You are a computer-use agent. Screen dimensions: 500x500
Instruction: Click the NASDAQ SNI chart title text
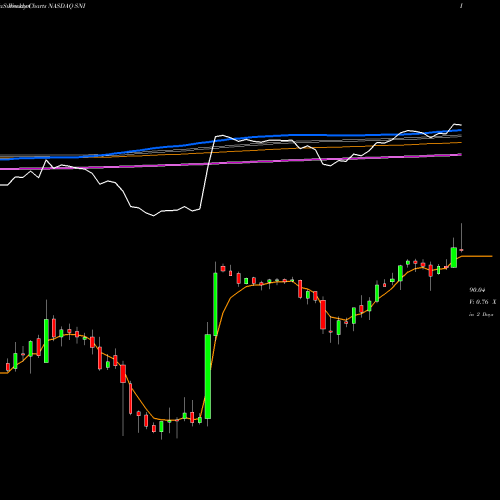point(43,6)
